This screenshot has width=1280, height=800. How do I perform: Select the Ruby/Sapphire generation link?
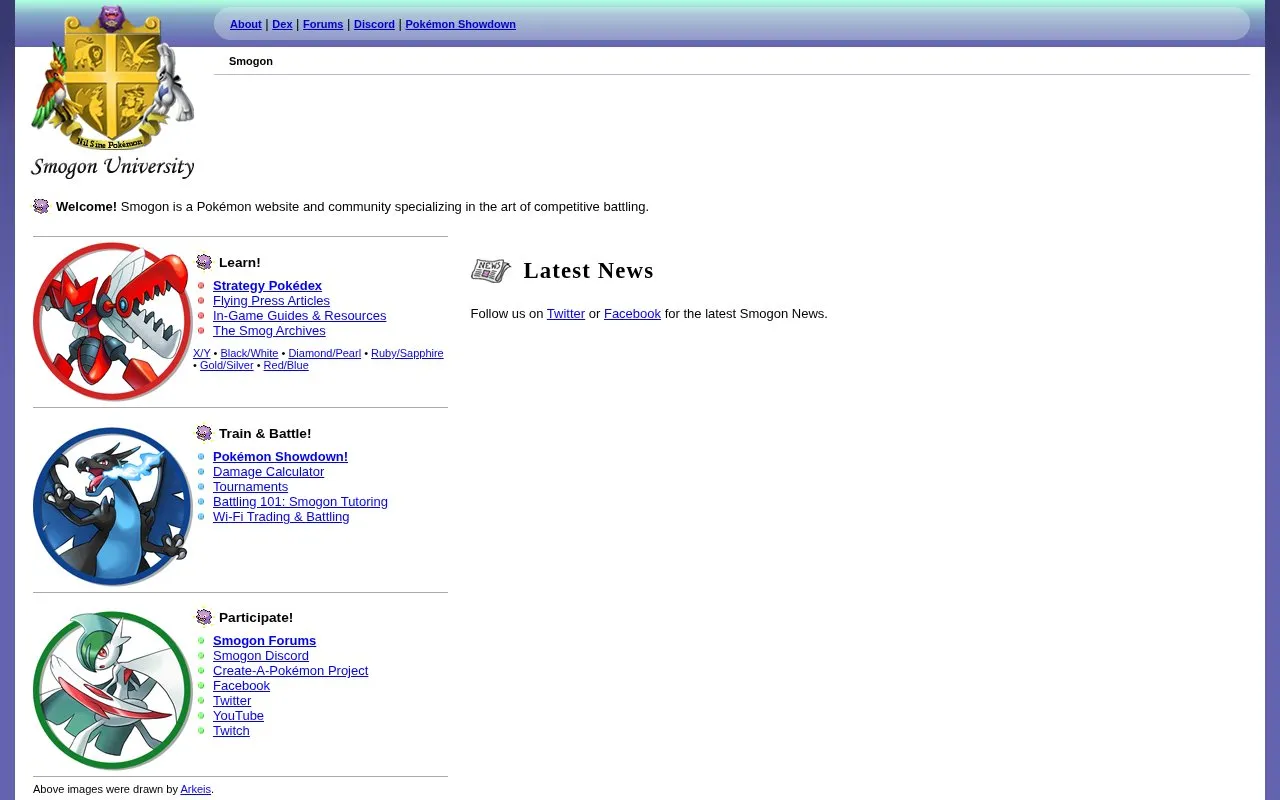click(407, 353)
